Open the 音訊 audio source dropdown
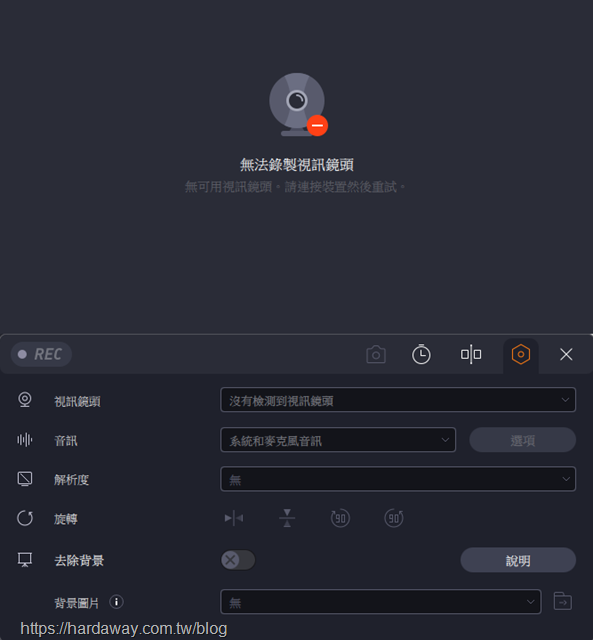This screenshot has width=593, height=640. 338,440
